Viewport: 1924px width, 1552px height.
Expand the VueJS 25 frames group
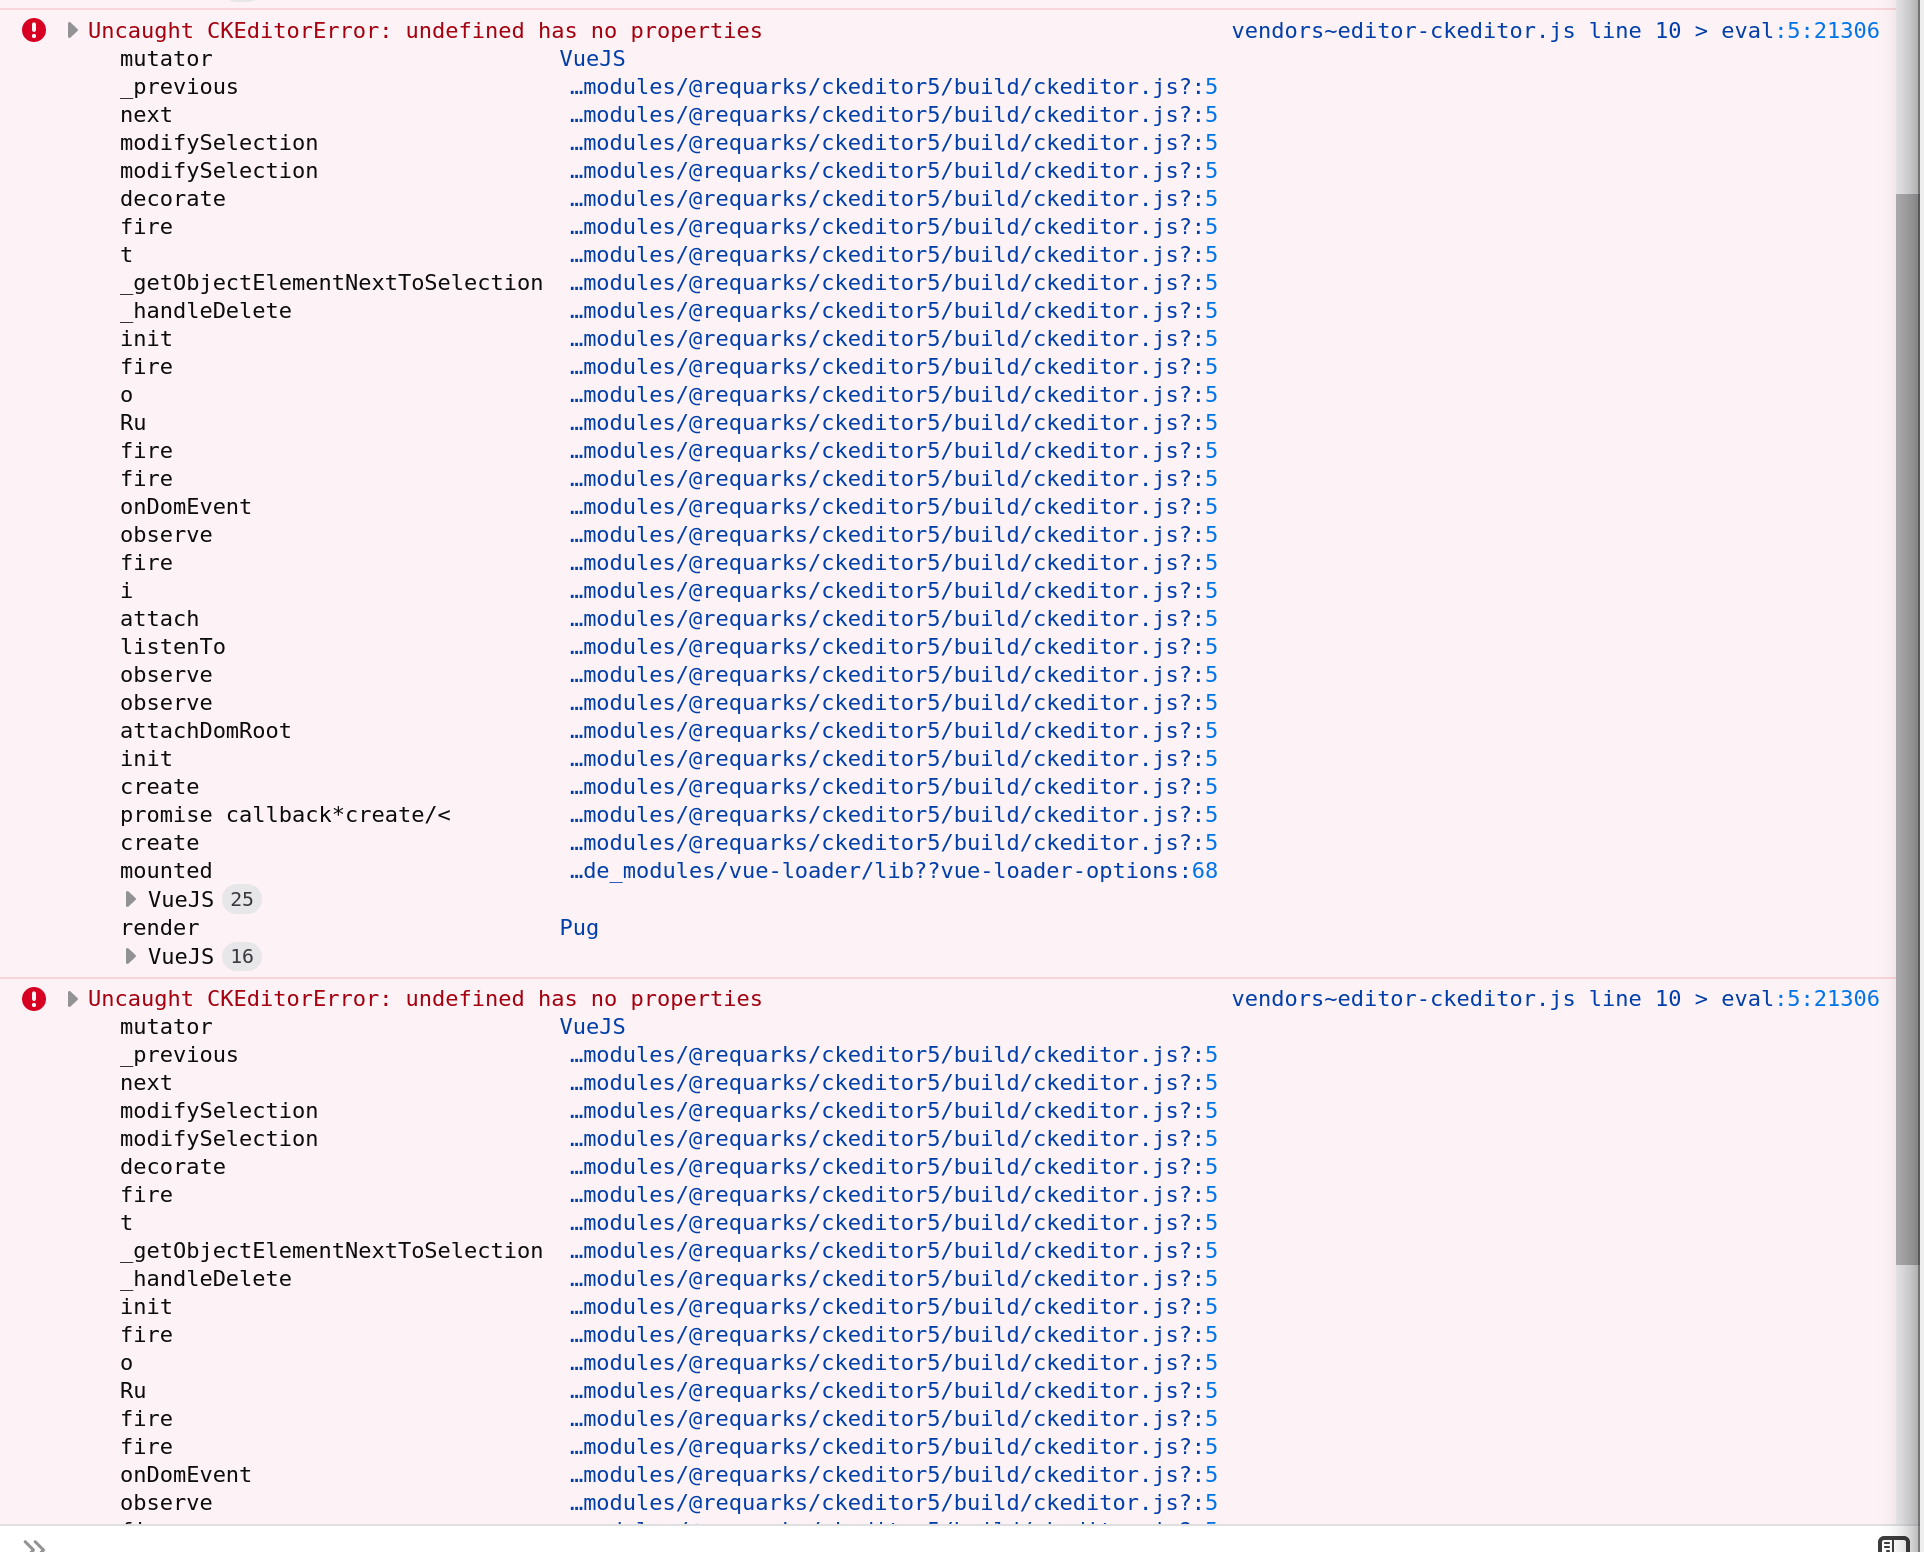tap(131, 899)
